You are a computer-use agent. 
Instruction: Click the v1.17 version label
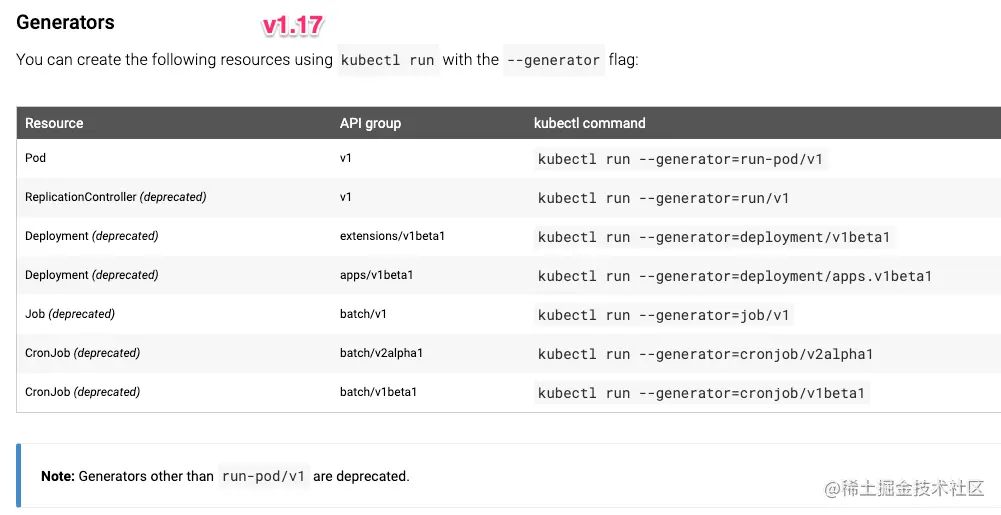(292, 26)
